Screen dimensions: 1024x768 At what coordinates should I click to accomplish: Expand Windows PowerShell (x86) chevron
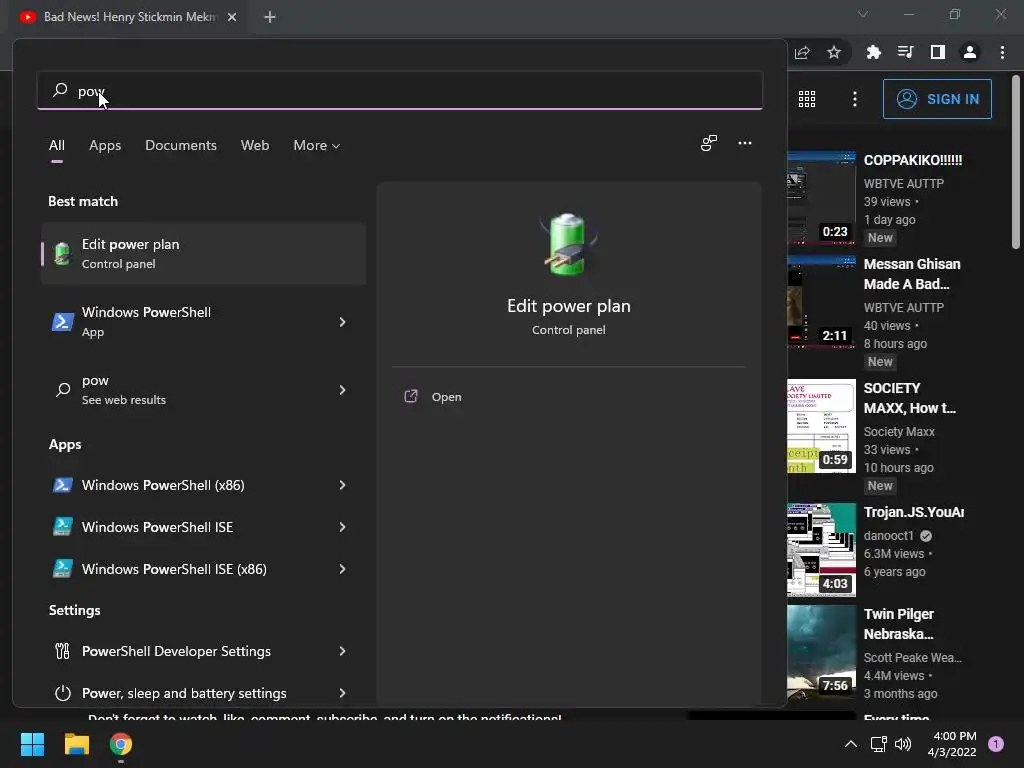pyautogui.click(x=342, y=485)
